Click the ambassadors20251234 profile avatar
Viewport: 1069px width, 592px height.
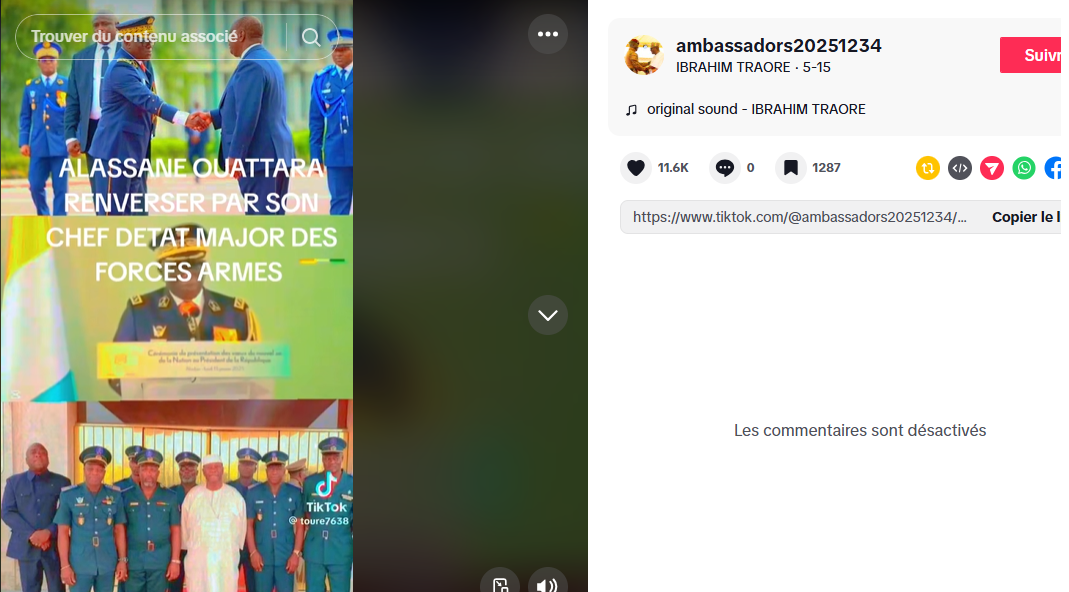[644, 55]
